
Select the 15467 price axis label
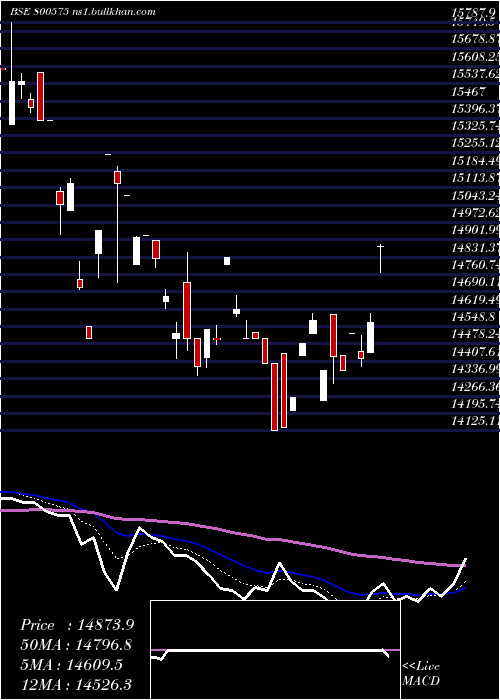[x=468, y=92]
